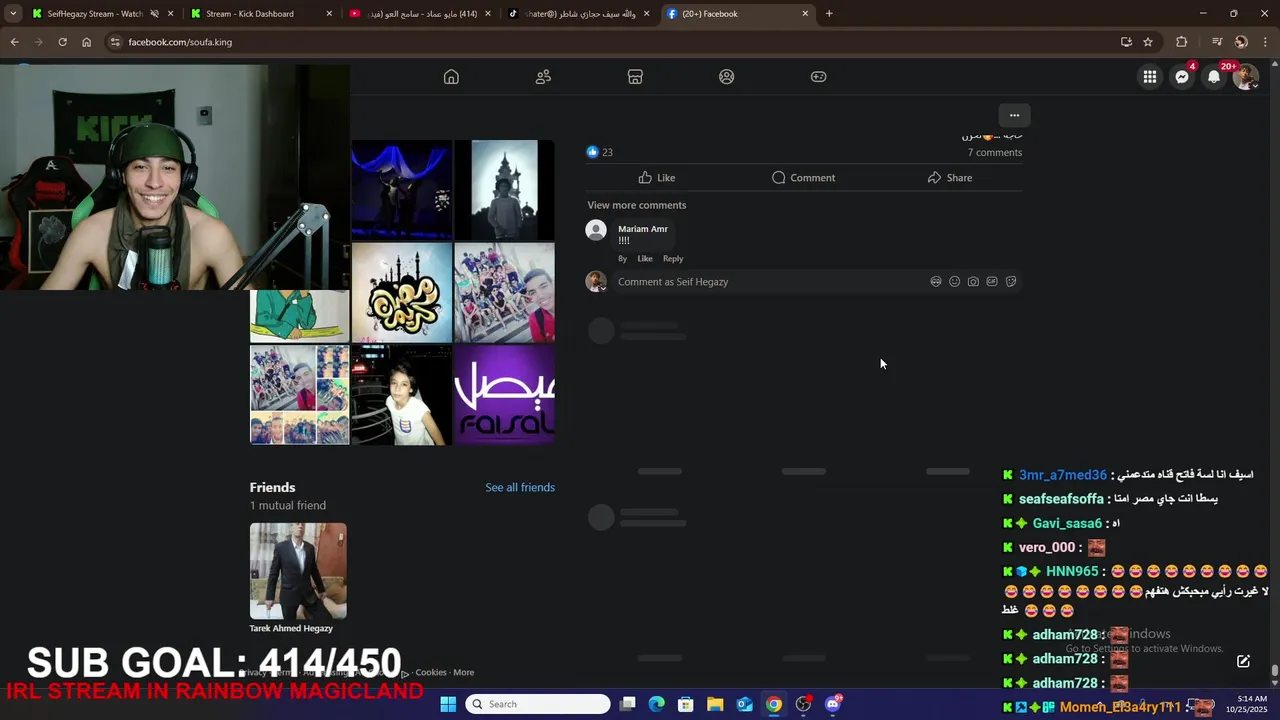Image resolution: width=1280 pixels, height=720 pixels.
Task: Like the post
Action: pyautogui.click(x=657, y=178)
